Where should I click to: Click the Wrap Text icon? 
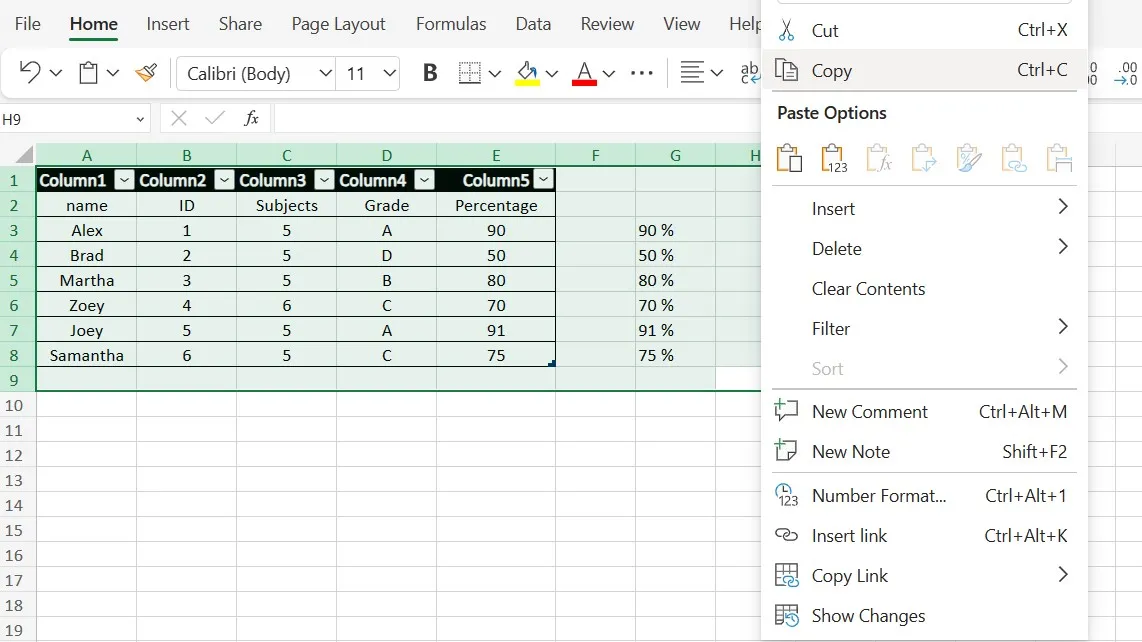[x=749, y=72]
